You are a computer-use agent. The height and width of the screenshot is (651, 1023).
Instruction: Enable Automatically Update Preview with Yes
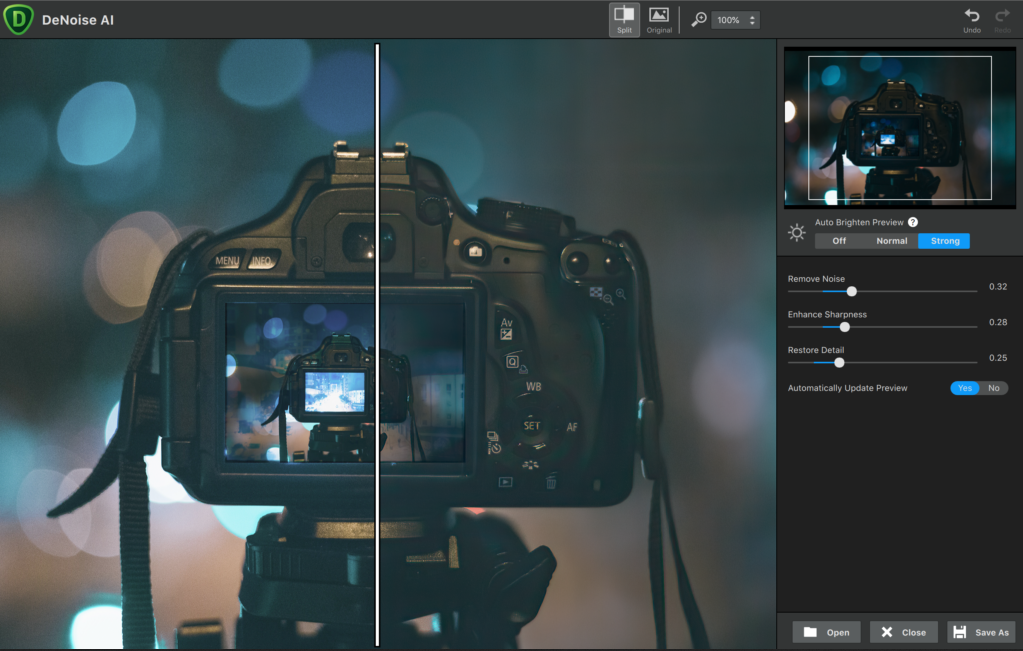tap(965, 388)
